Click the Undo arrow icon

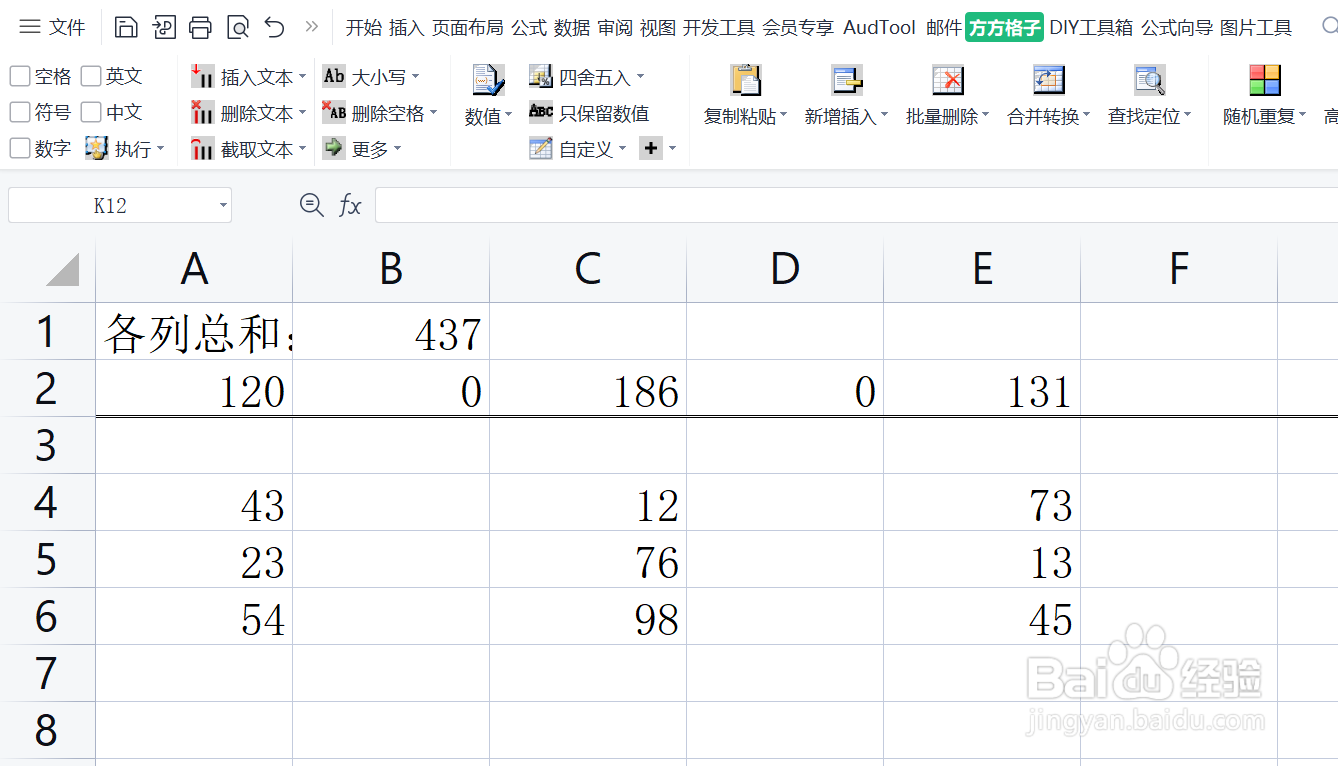[x=275, y=27]
